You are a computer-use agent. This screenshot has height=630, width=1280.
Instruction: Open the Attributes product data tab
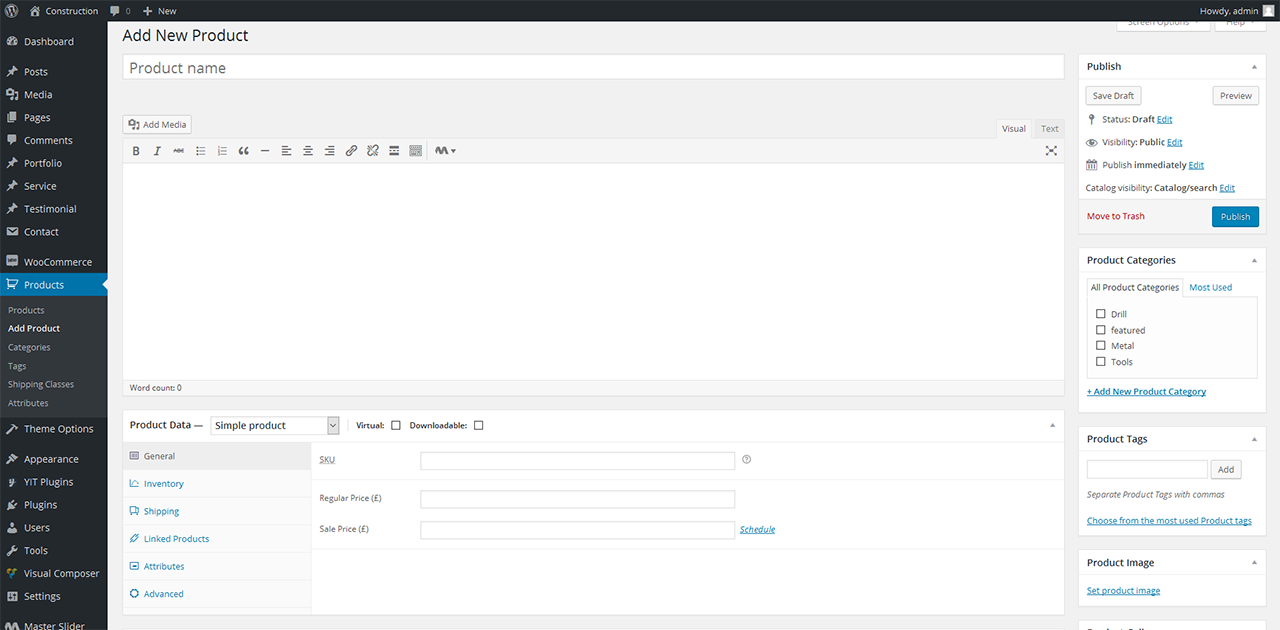217,567
